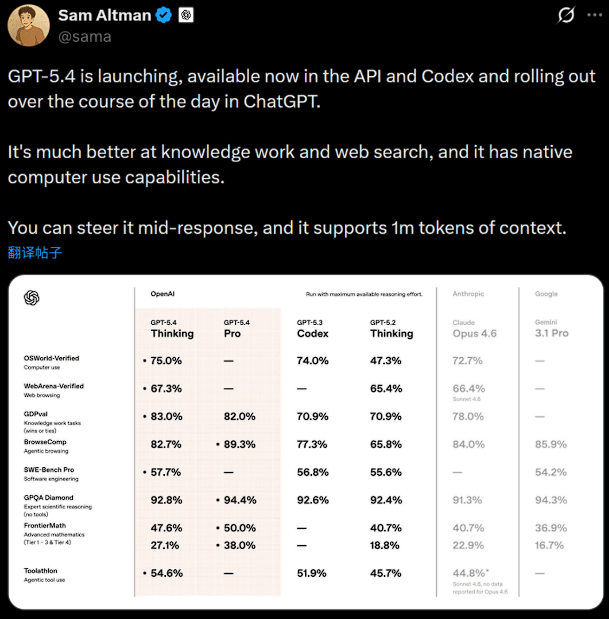The height and width of the screenshot is (619, 609).
Task: Click the Gemini 3.1 Pro column header
Action: [551, 328]
